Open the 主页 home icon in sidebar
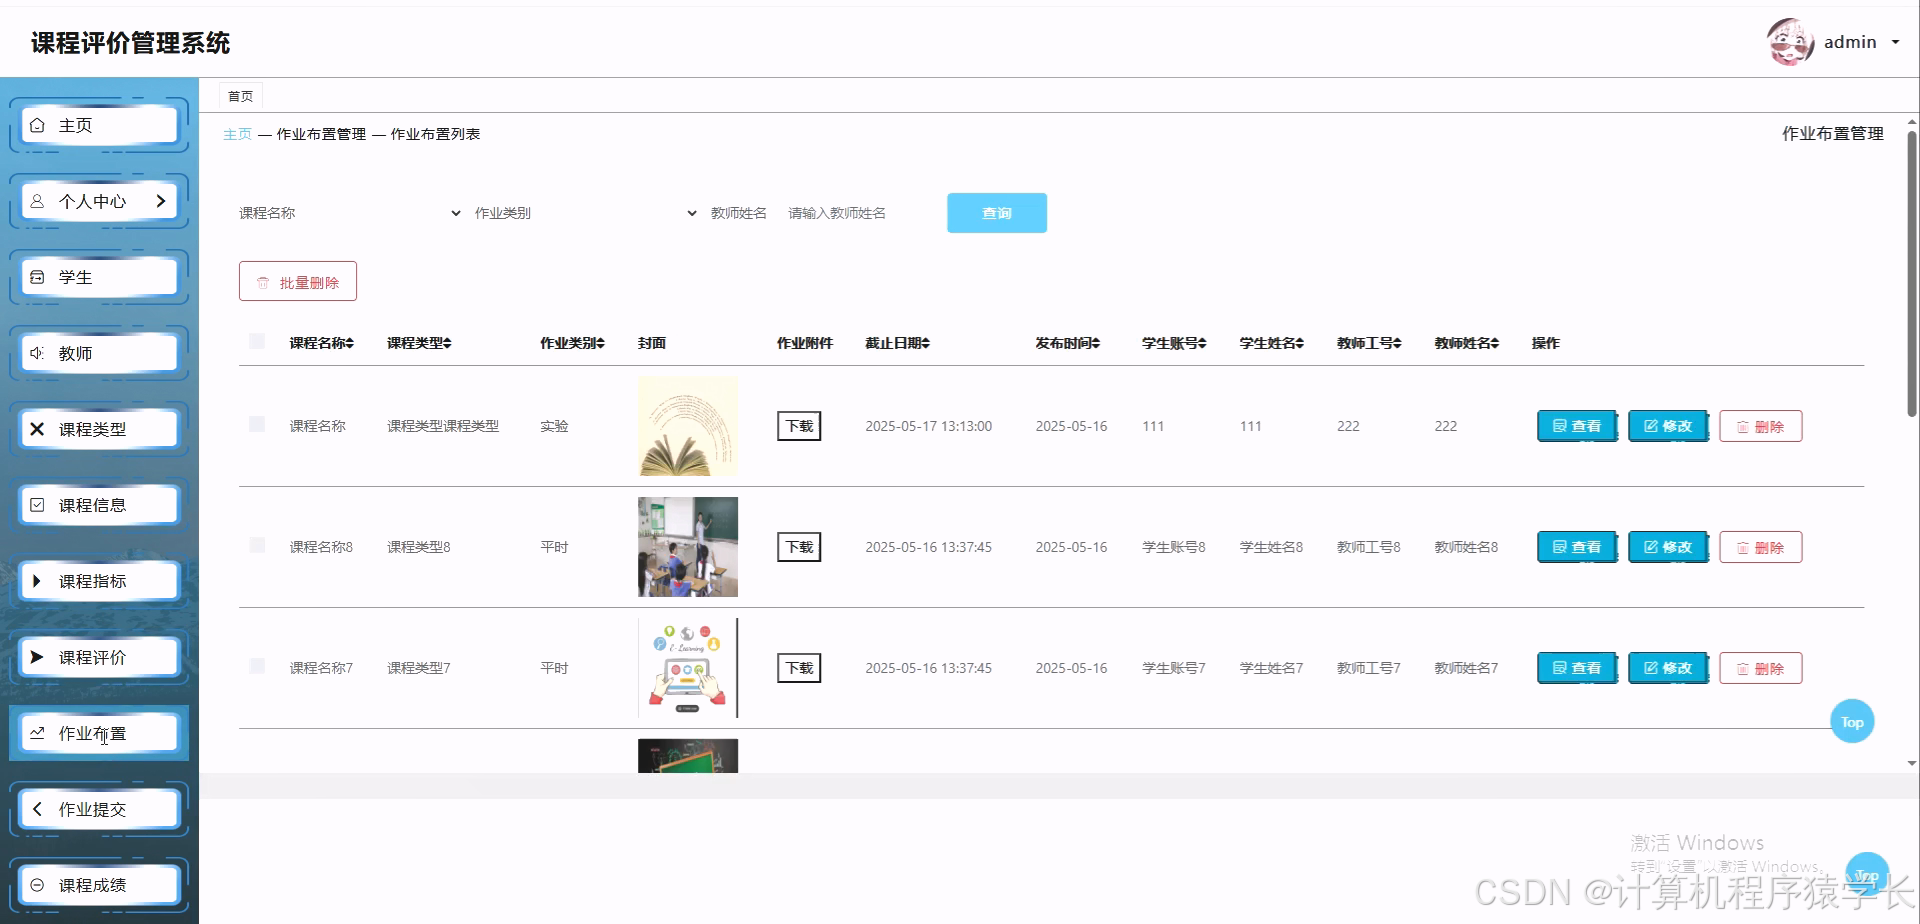 click(x=38, y=124)
